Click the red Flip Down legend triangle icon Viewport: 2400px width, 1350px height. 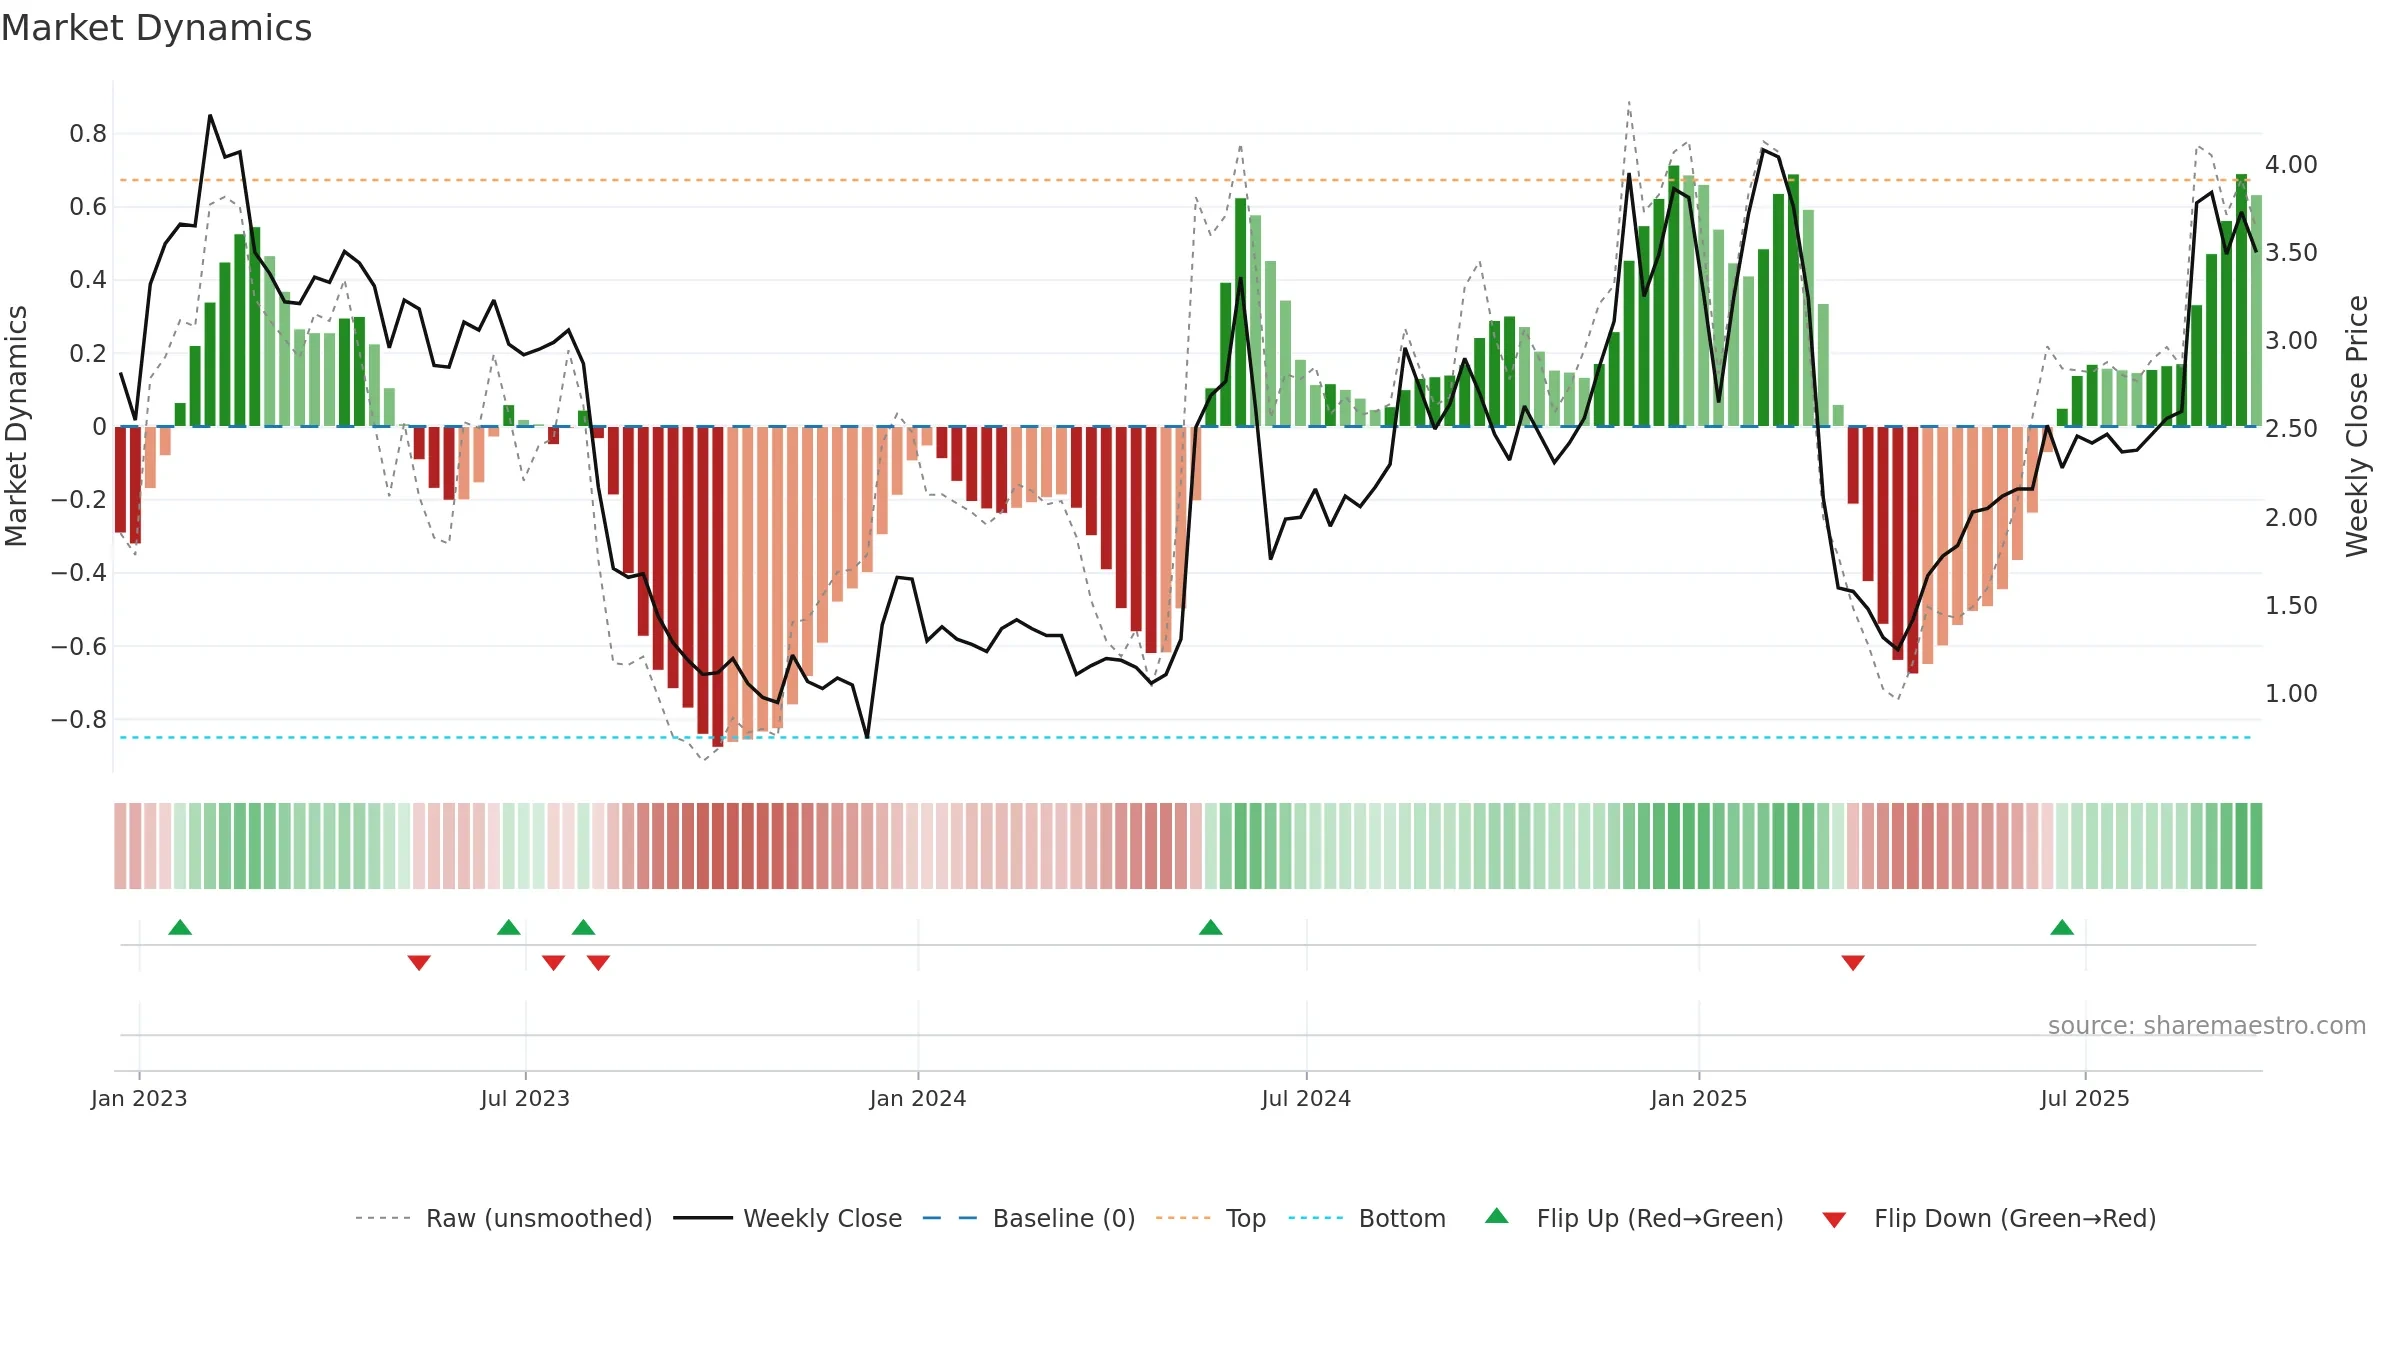click(1834, 1220)
